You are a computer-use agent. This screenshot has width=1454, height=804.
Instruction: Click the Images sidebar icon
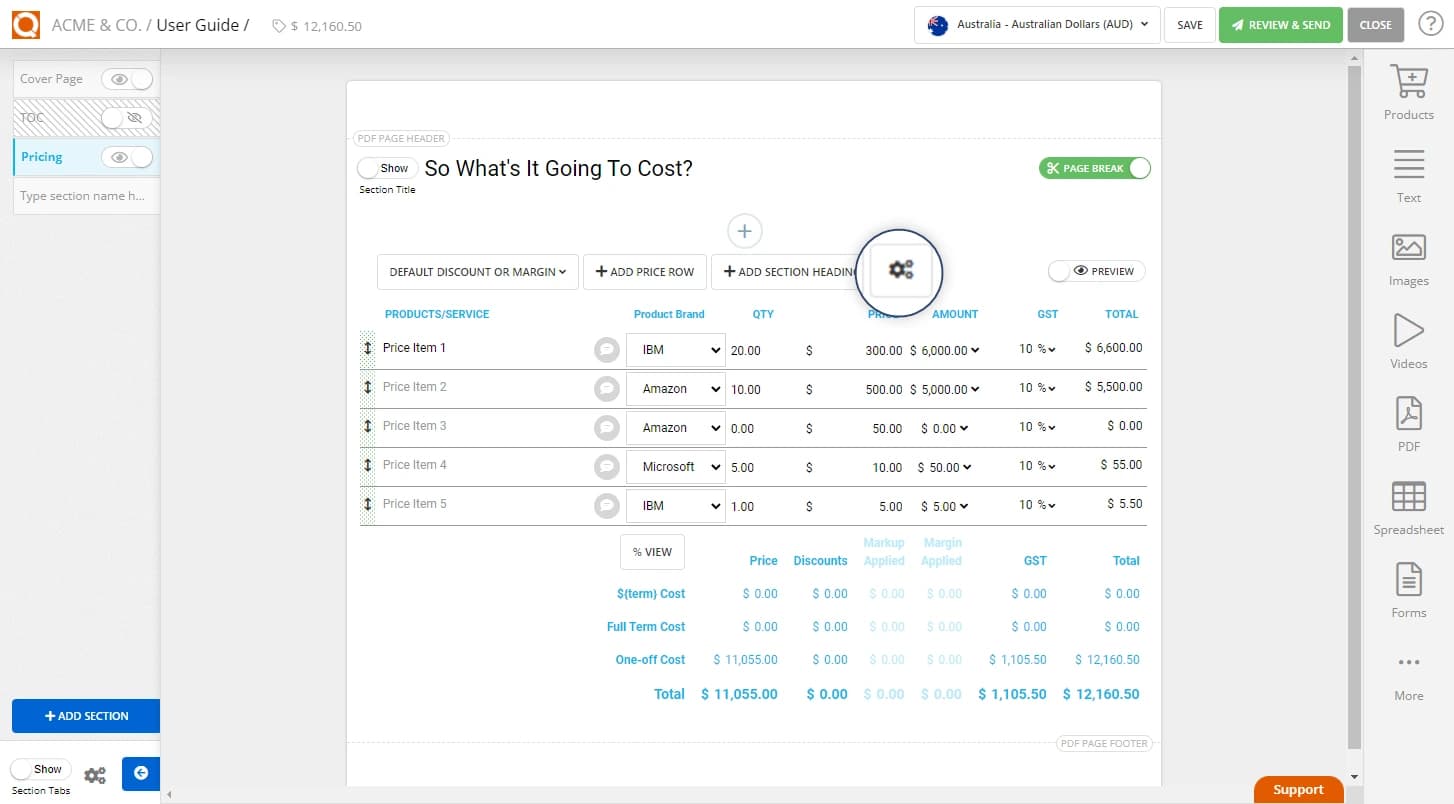click(1408, 256)
